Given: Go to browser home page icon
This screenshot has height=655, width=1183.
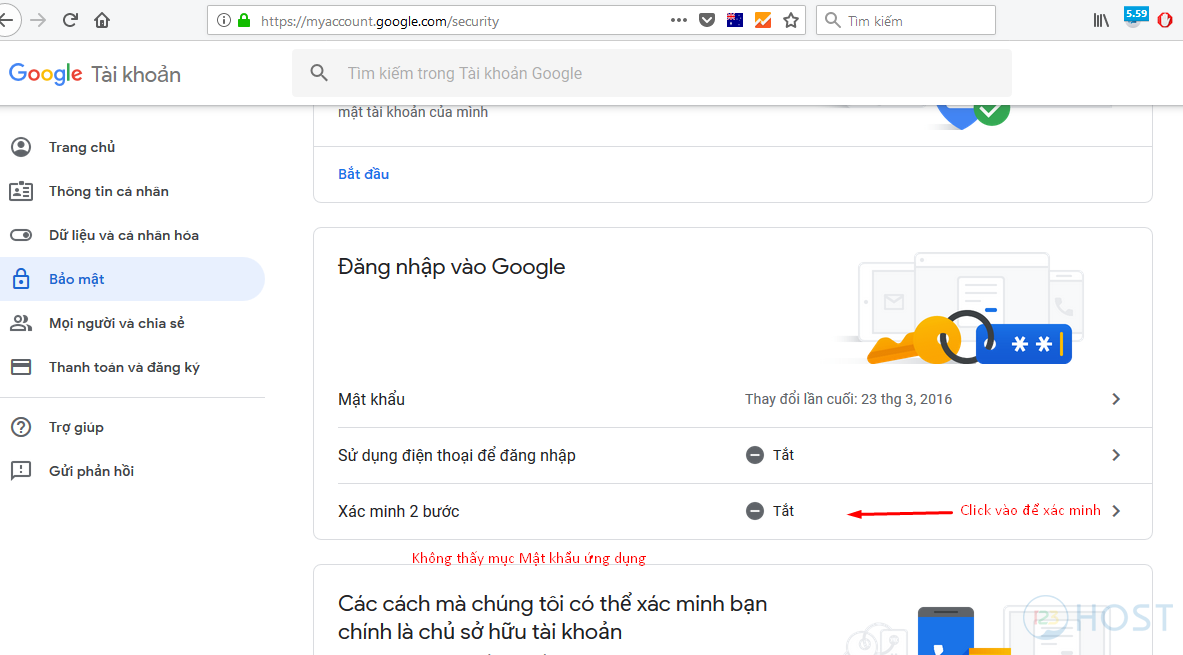Looking at the screenshot, I should pyautogui.click(x=102, y=20).
